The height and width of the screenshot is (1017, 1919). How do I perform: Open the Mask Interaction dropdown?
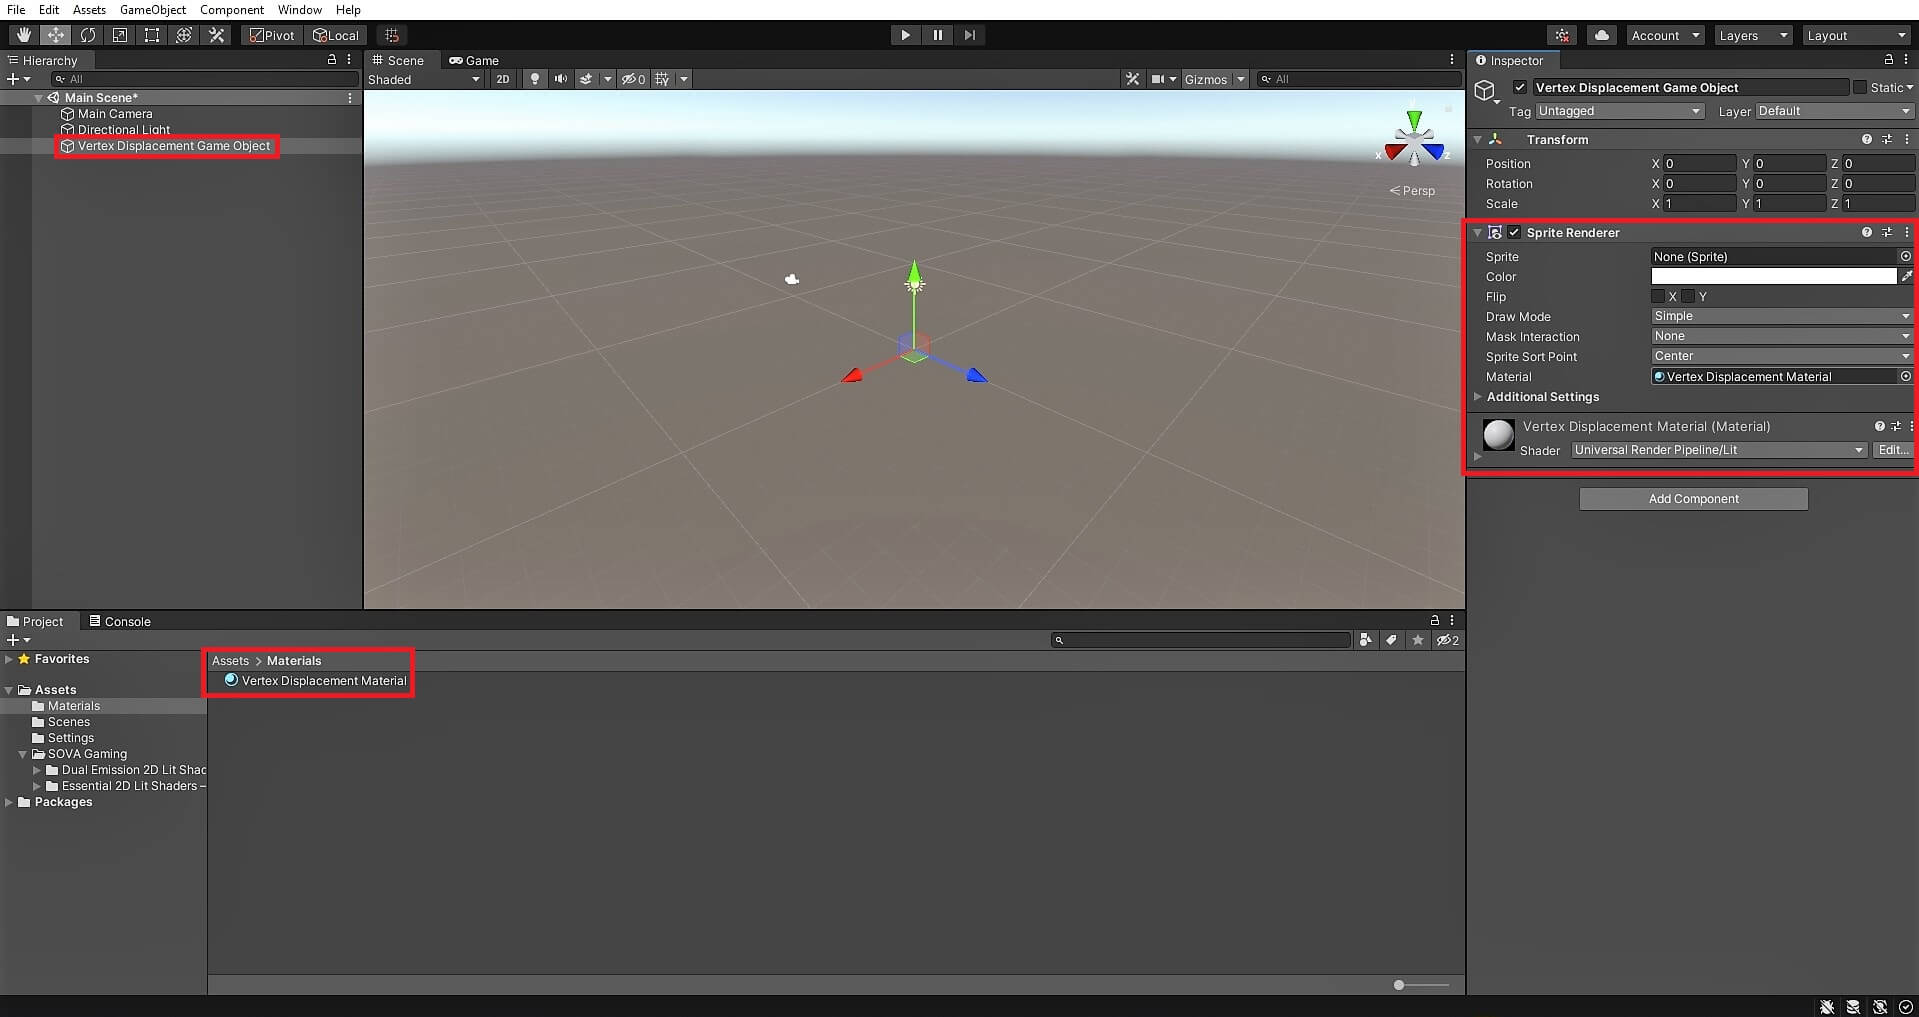(x=1781, y=336)
